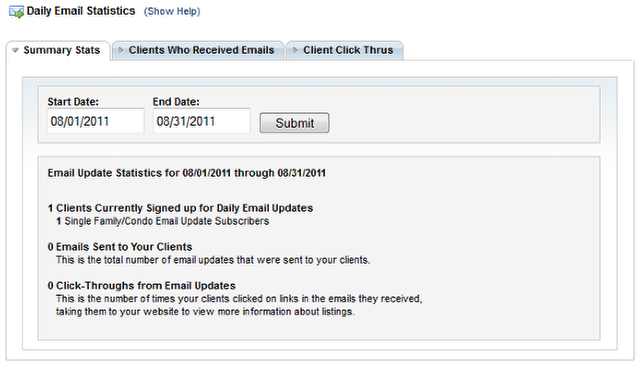Focus the End Date input field
The image size is (640, 365).
[x=202, y=121]
